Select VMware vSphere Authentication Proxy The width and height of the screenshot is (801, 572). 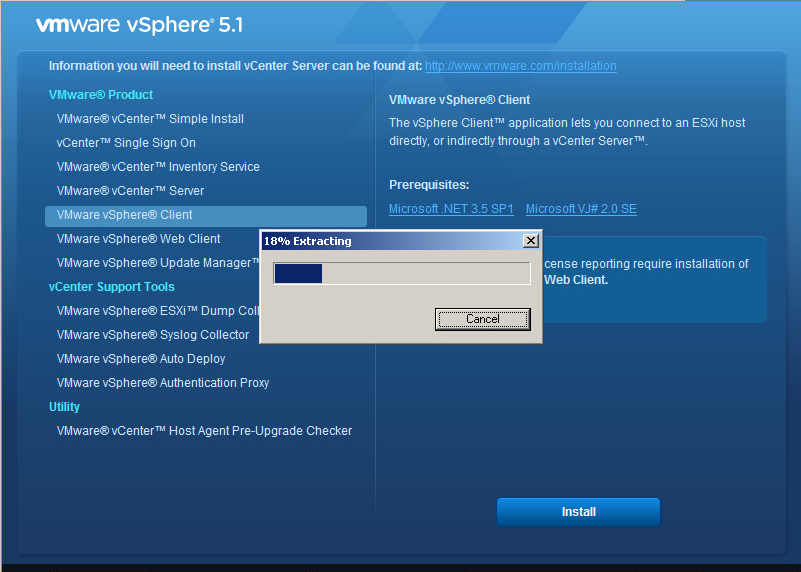163,383
